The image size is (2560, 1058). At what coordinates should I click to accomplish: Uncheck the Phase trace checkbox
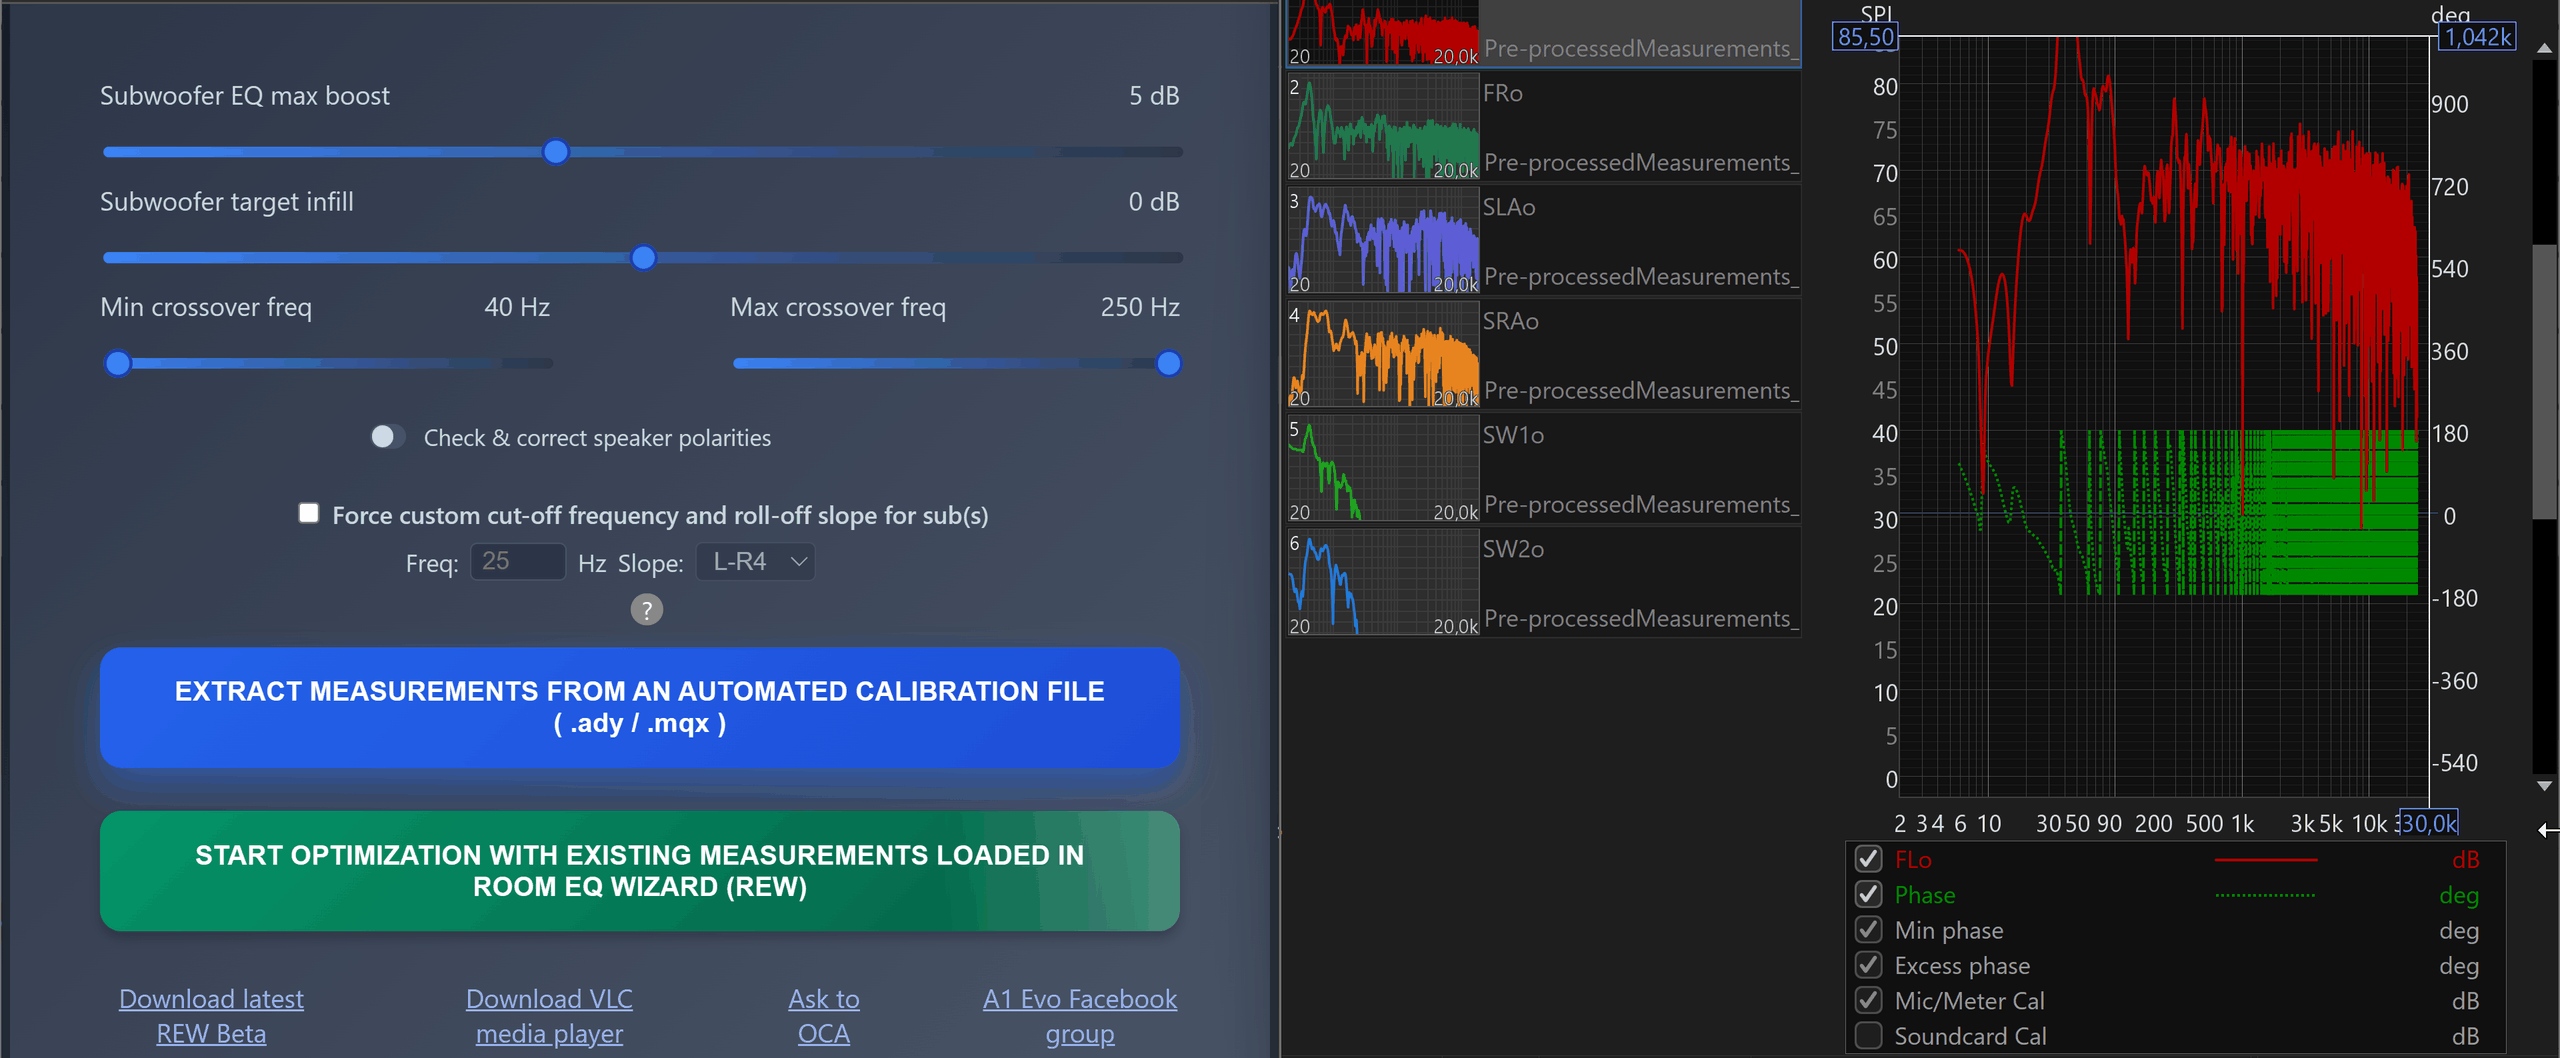pyautogui.click(x=1868, y=895)
